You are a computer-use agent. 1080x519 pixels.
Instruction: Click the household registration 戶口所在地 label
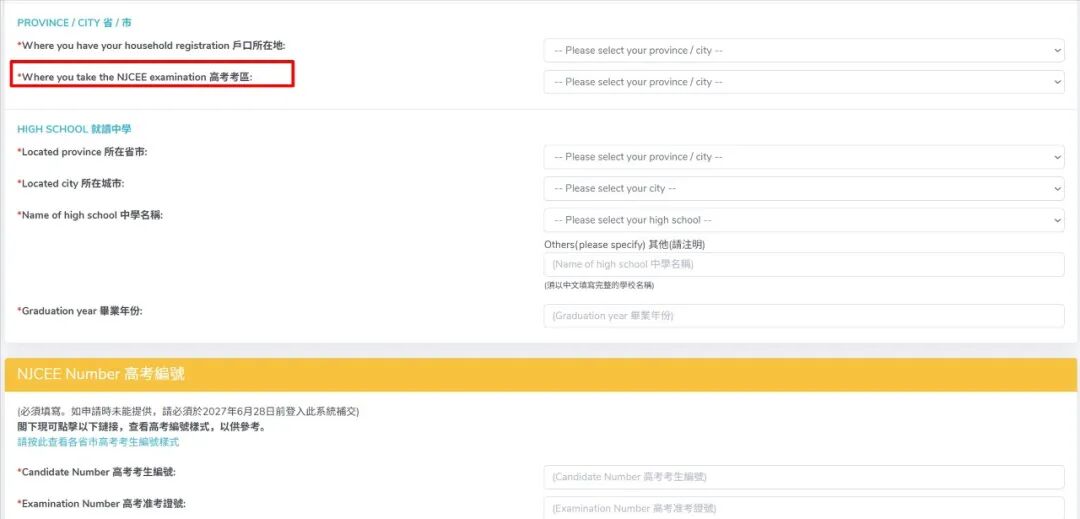152,45
